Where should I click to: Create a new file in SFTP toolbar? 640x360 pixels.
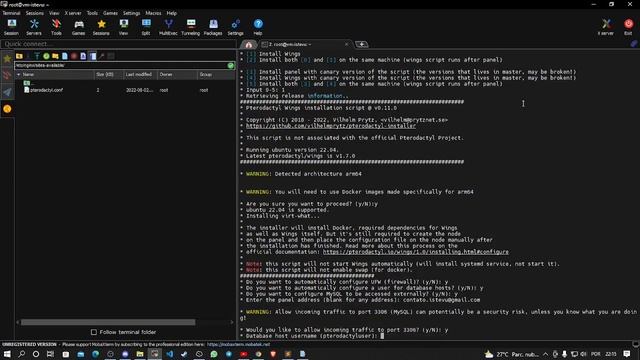(x=64, y=56)
